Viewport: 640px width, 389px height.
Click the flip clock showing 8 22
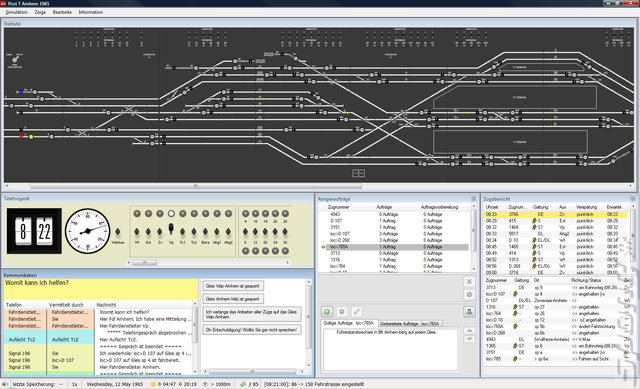pyautogui.click(x=34, y=231)
